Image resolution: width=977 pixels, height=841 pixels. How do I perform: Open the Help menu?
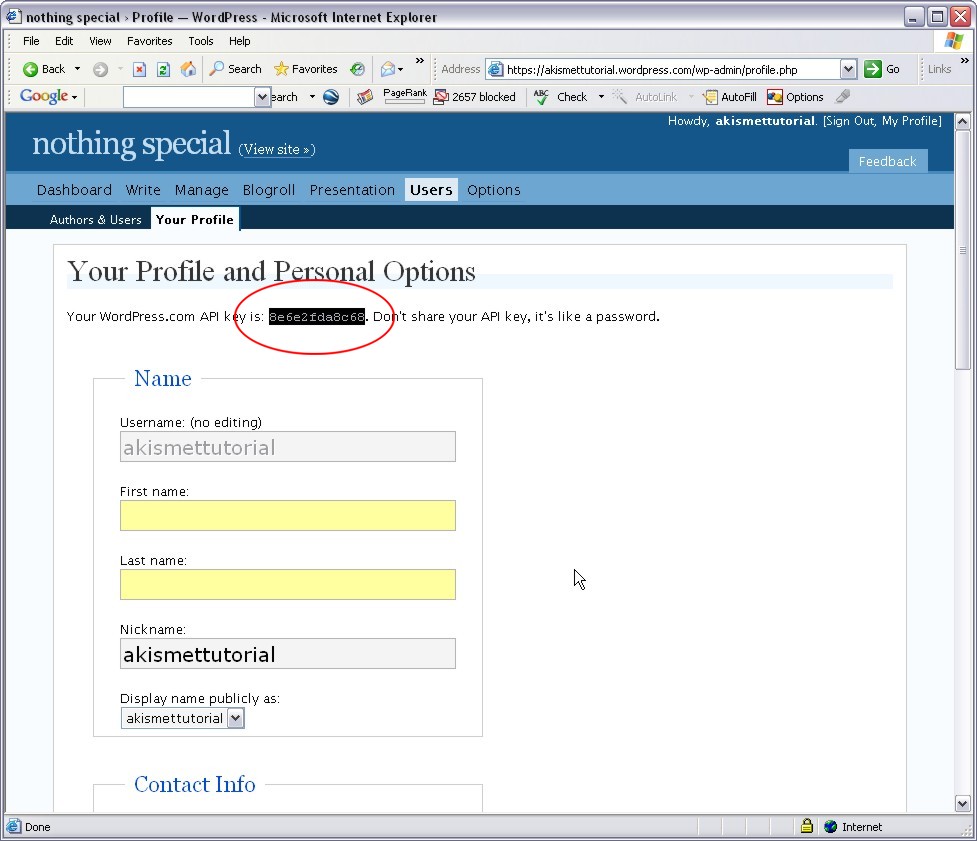point(240,41)
